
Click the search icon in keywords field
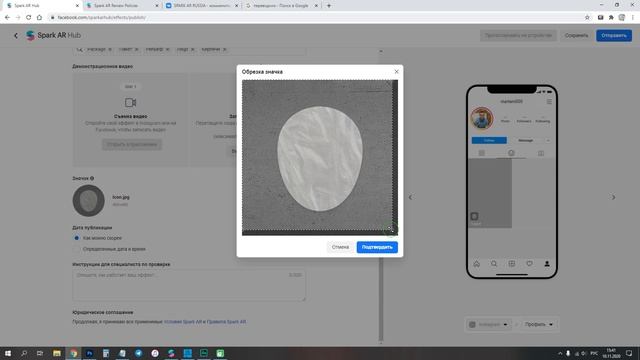[x=80, y=49]
